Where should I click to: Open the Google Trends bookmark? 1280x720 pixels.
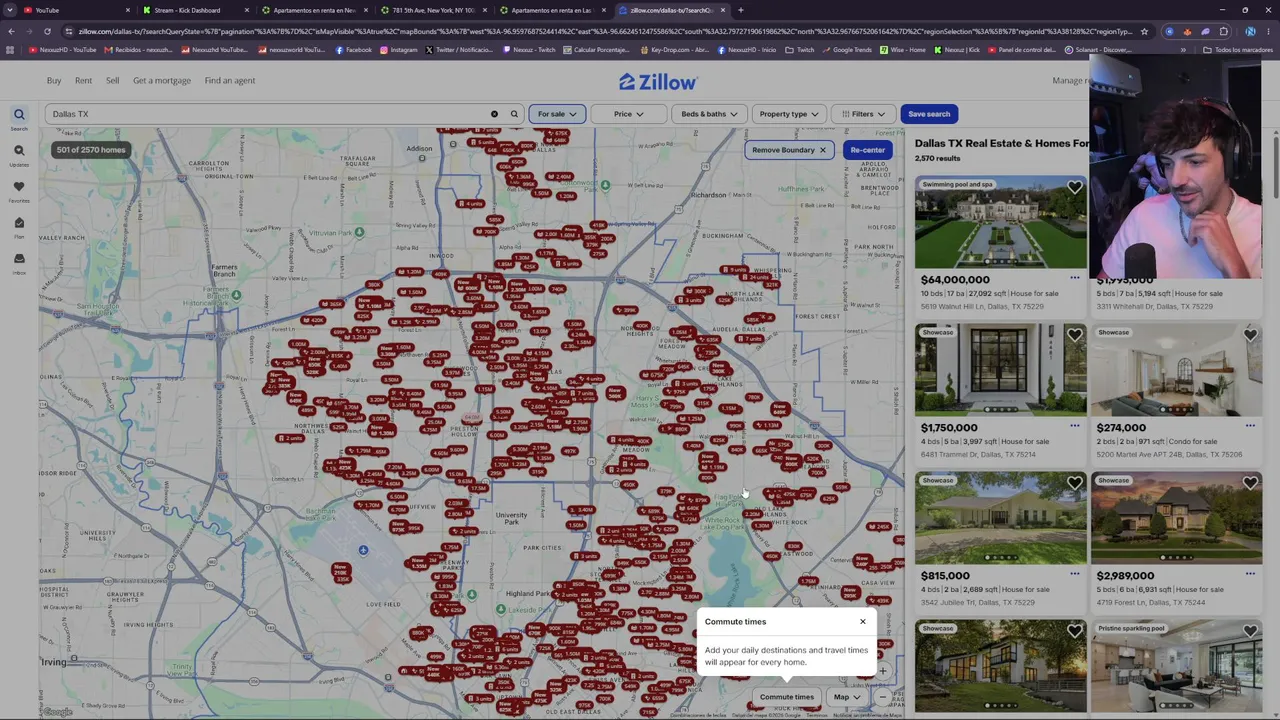[847, 50]
